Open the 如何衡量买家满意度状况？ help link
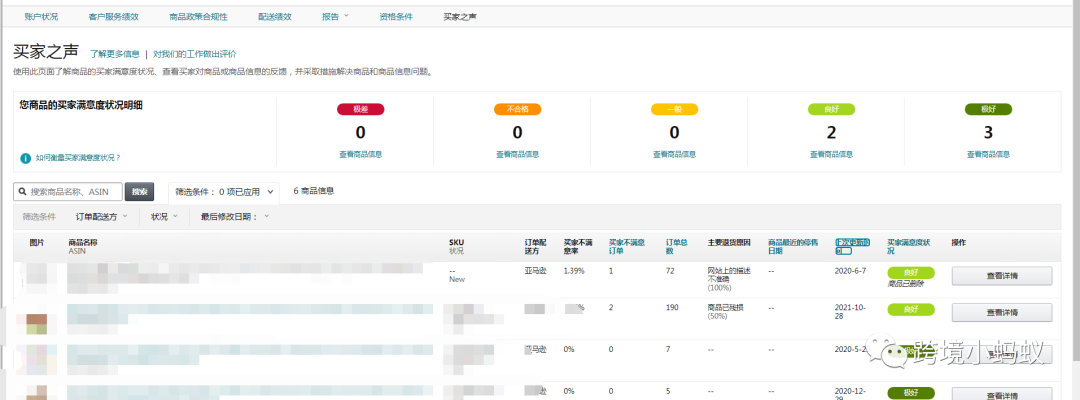The image size is (1080, 400). point(78,158)
